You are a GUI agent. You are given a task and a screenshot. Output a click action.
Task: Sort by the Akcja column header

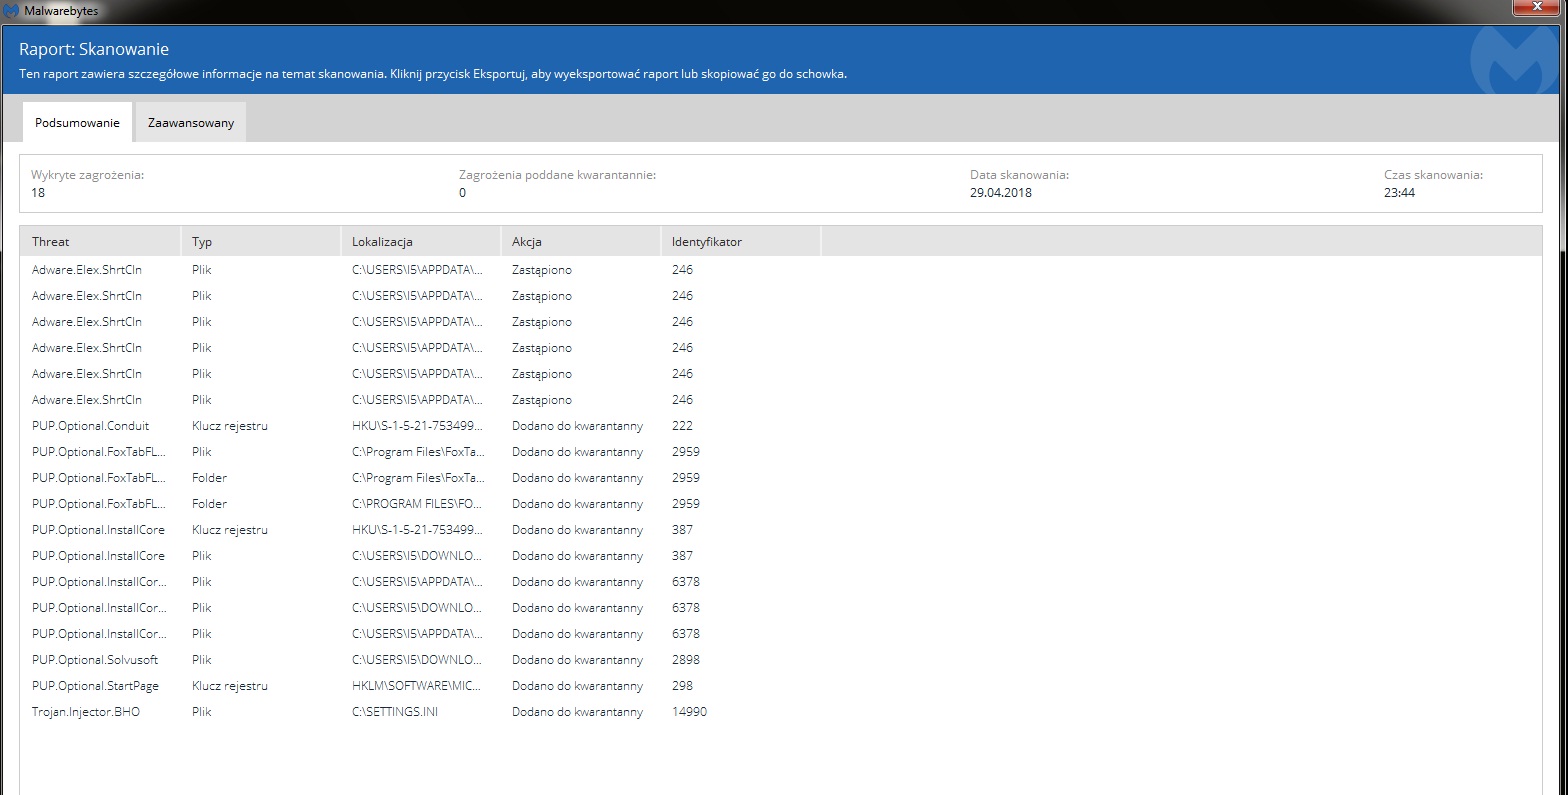(x=580, y=241)
